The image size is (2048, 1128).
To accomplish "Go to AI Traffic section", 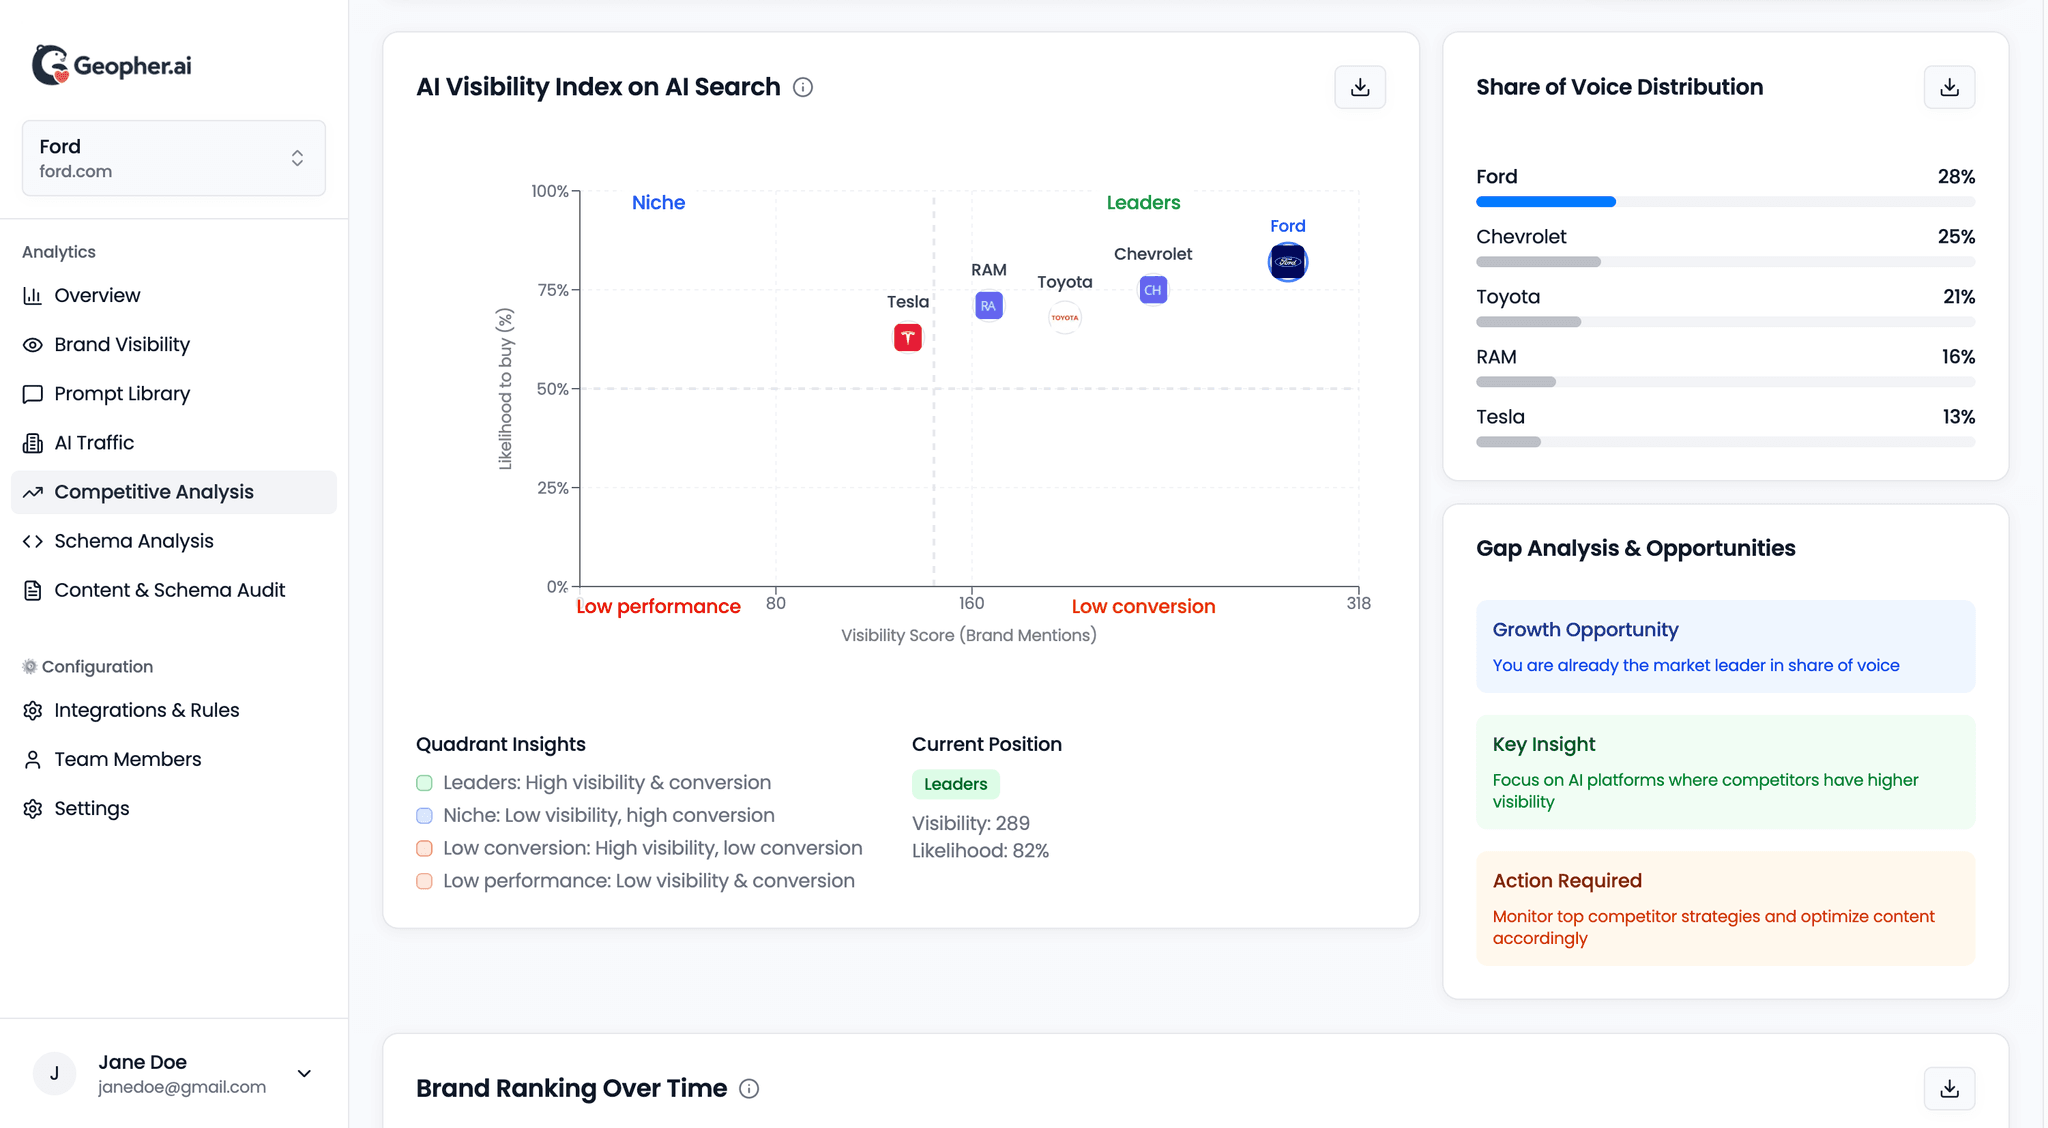I will [x=94, y=442].
